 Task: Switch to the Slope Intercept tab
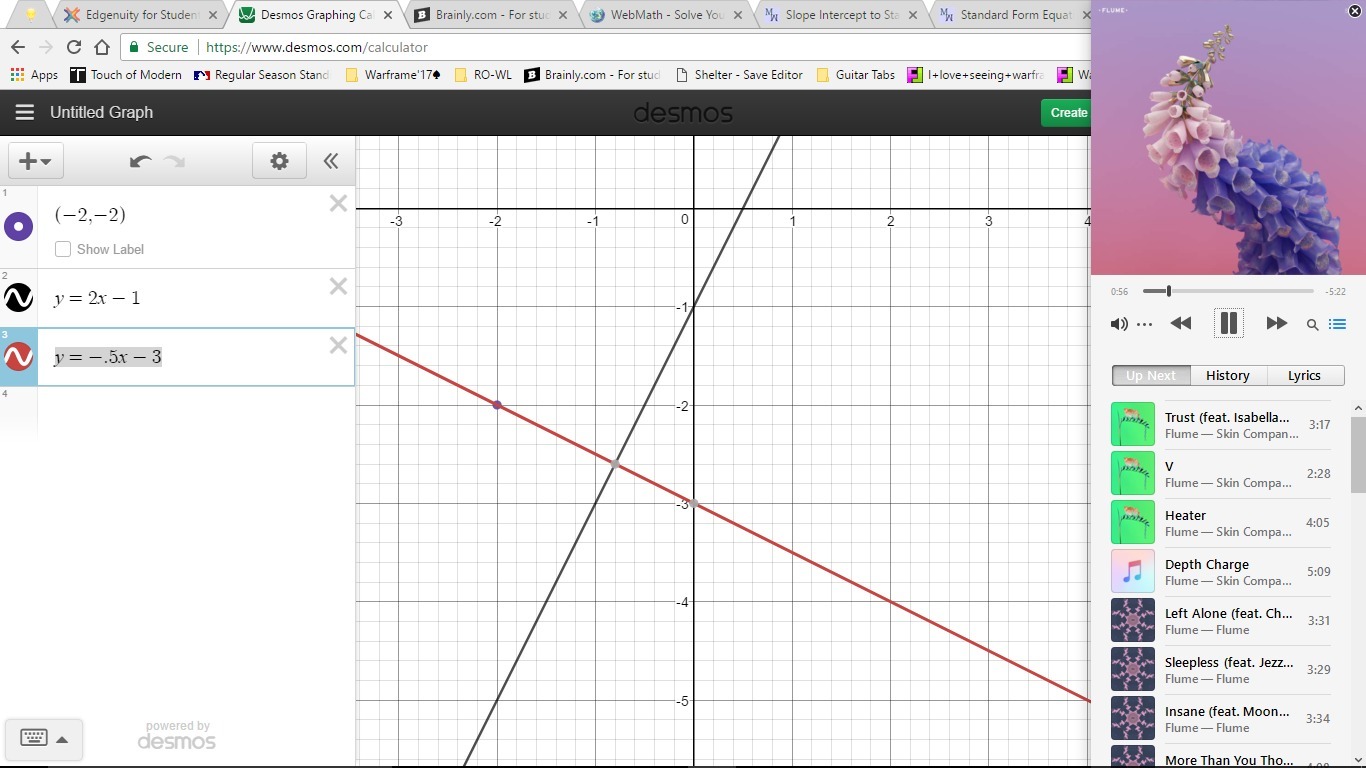tap(841, 15)
